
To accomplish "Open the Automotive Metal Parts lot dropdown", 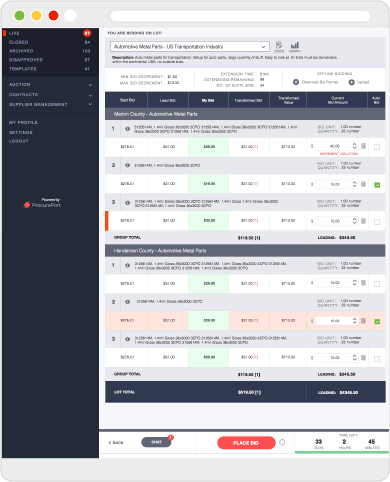I will click(190, 47).
